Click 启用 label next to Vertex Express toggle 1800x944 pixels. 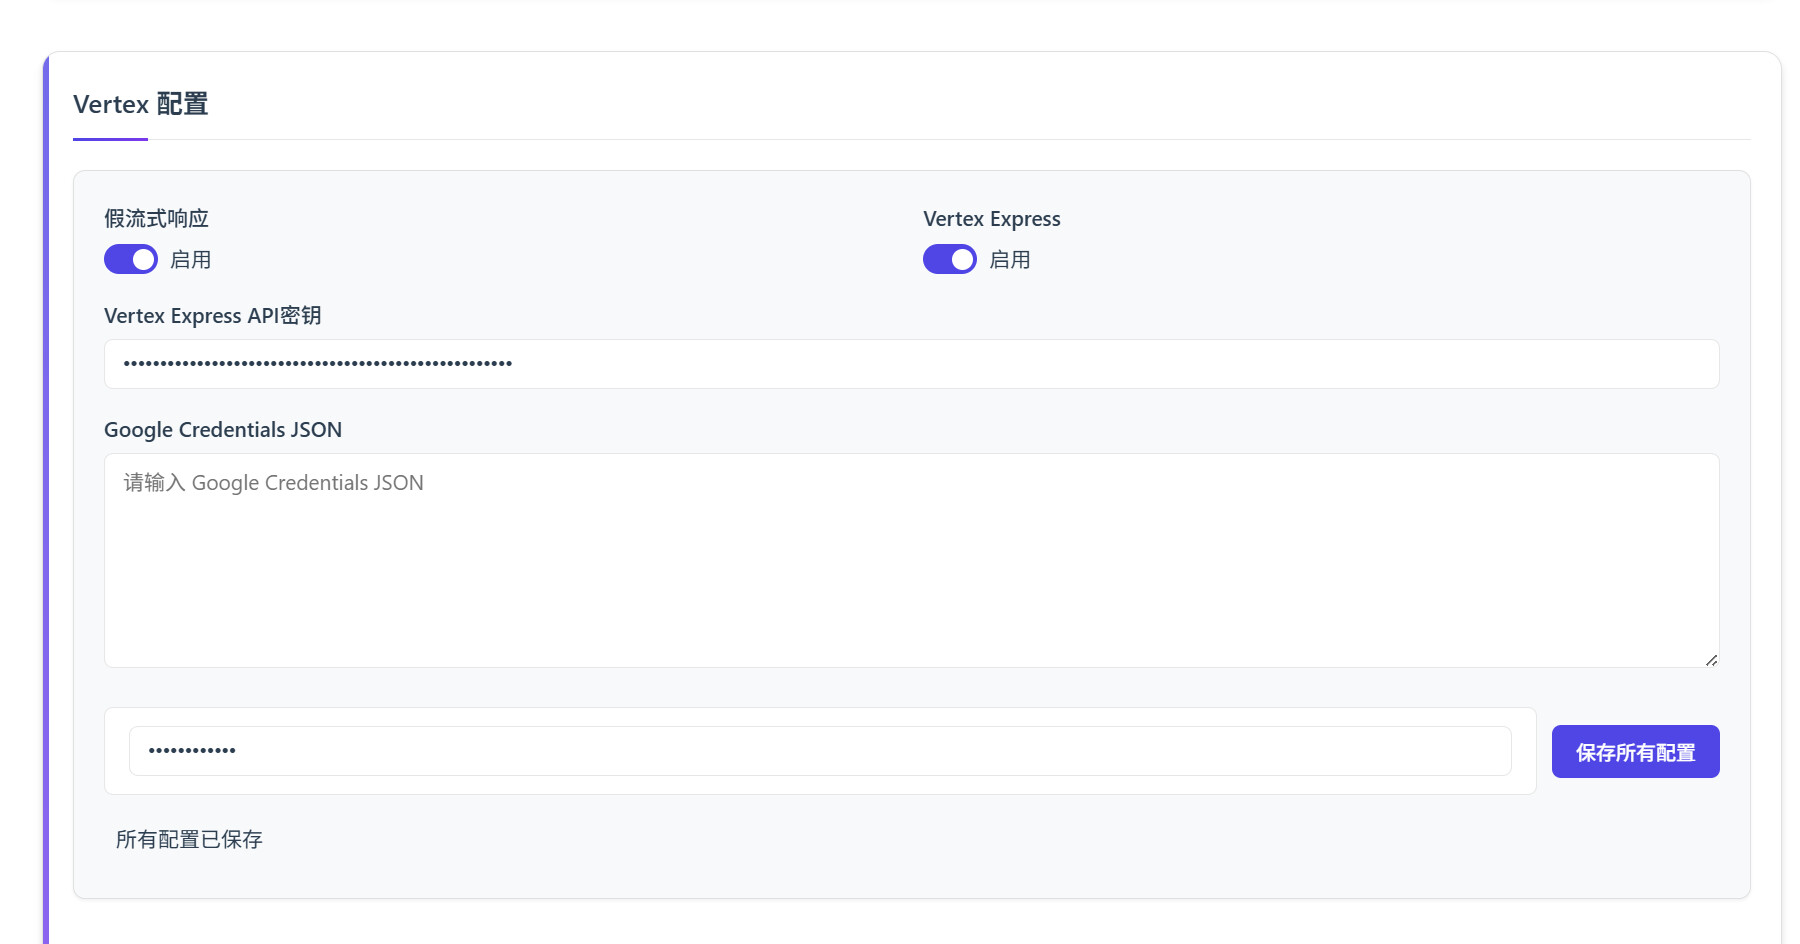(1009, 260)
